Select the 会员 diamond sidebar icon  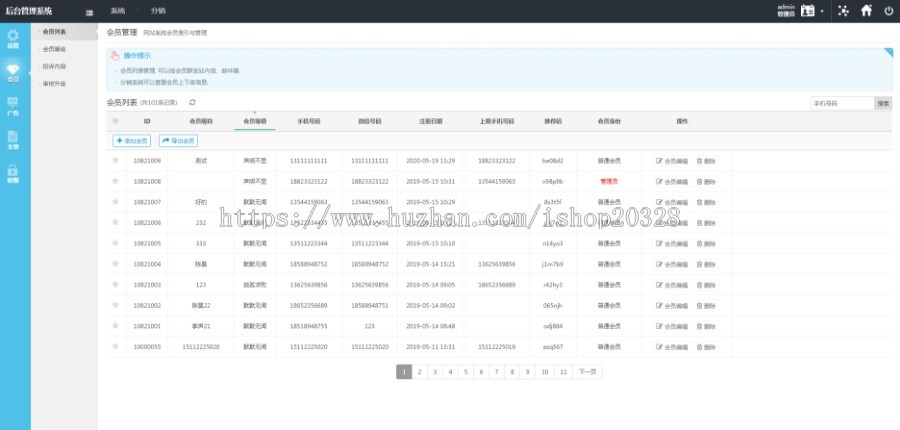(x=13, y=72)
